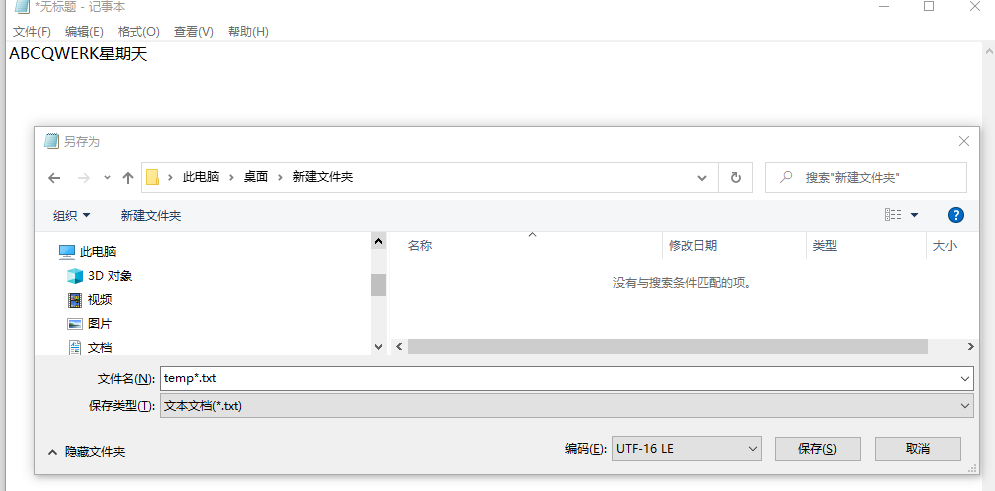This screenshot has height=491, width=995.
Task: Expand the address bar history dropdown
Action: coord(703,177)
